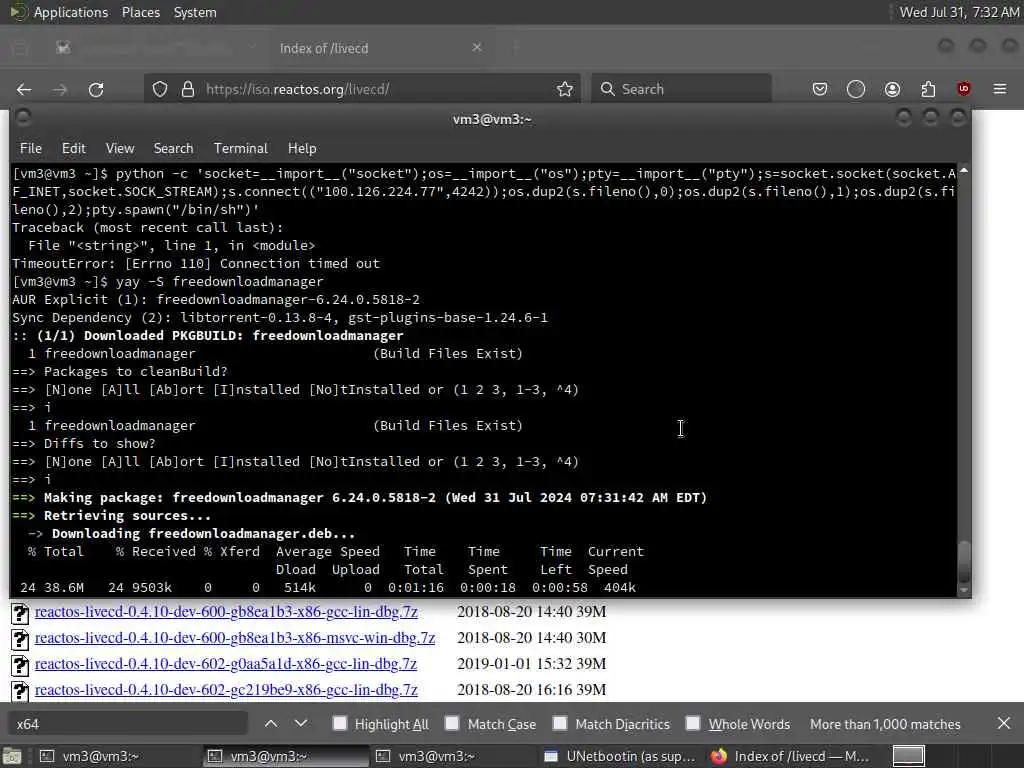The height and width of the screenshot is (768, 1024).
Task: Open reactos-livecd gb8ea1b3 gcc-lin-dbg.7z link
Action: tap(226, 612)
